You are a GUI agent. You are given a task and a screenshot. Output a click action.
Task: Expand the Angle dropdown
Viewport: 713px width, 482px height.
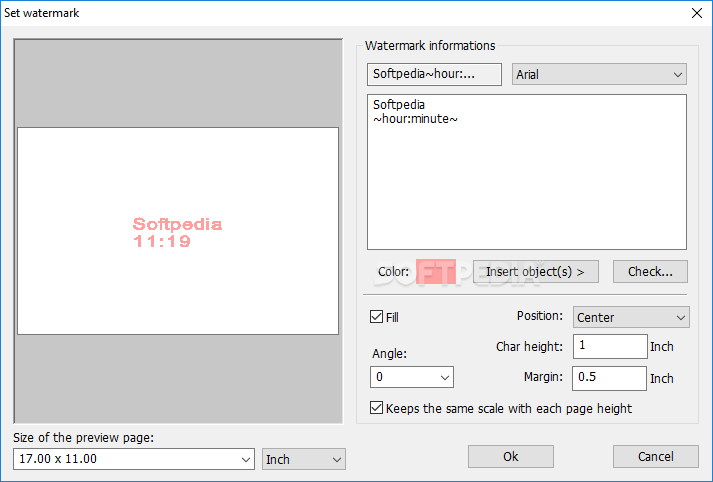[412, 377]
